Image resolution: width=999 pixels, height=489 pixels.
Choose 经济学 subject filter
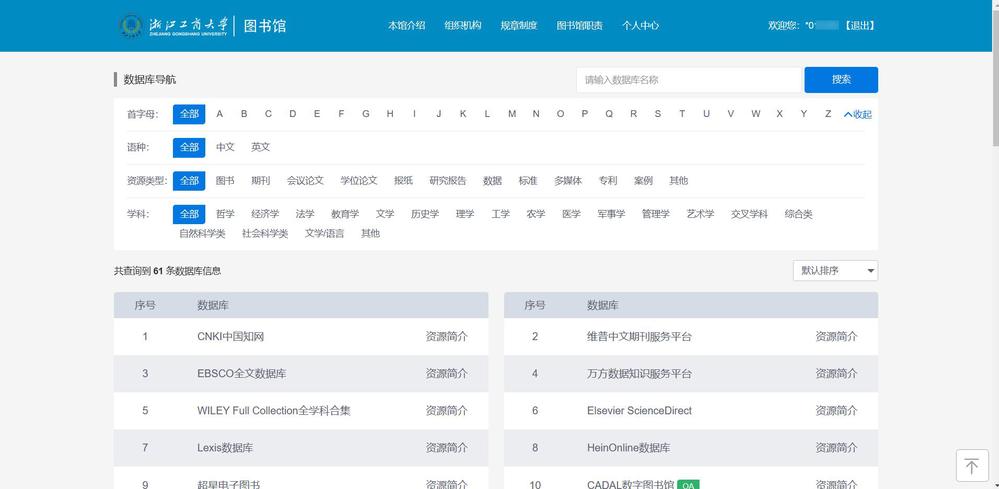pyautogui.click(x=265, y=214)
